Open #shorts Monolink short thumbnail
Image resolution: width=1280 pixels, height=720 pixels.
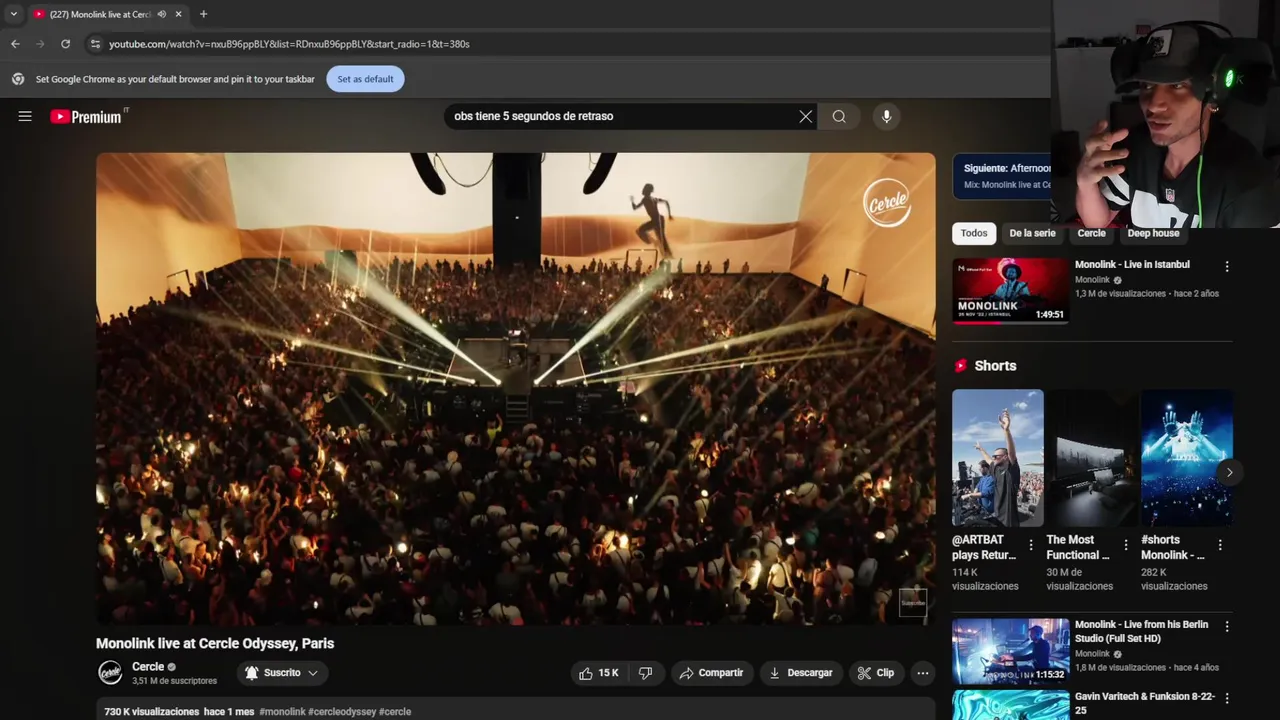(1187, 458)
